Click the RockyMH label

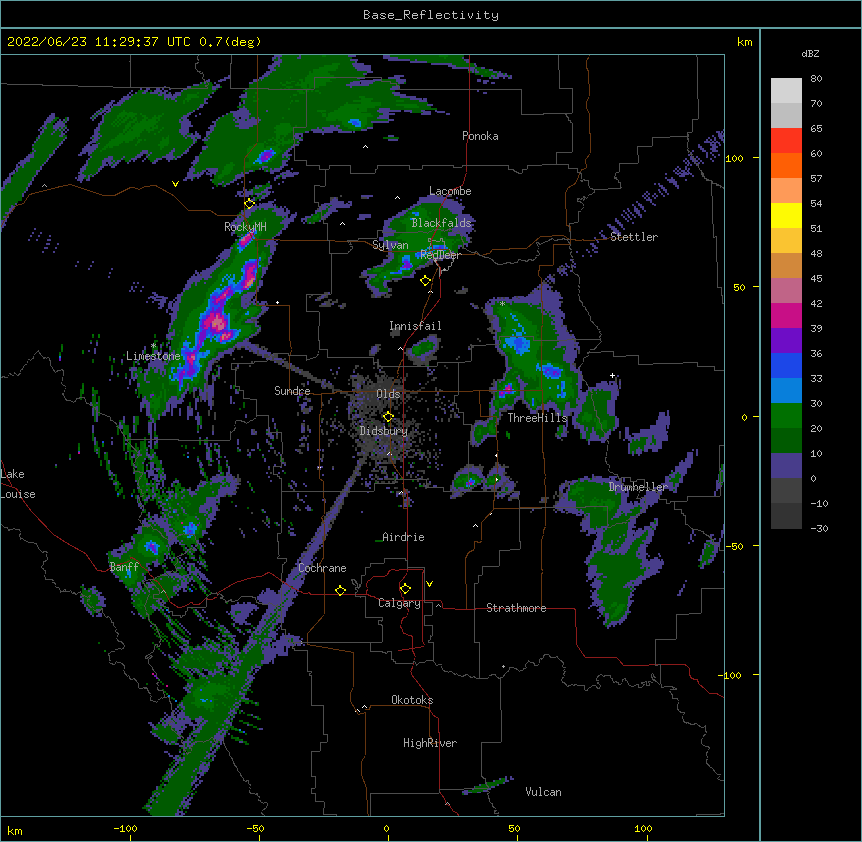[x=245, y=227]
